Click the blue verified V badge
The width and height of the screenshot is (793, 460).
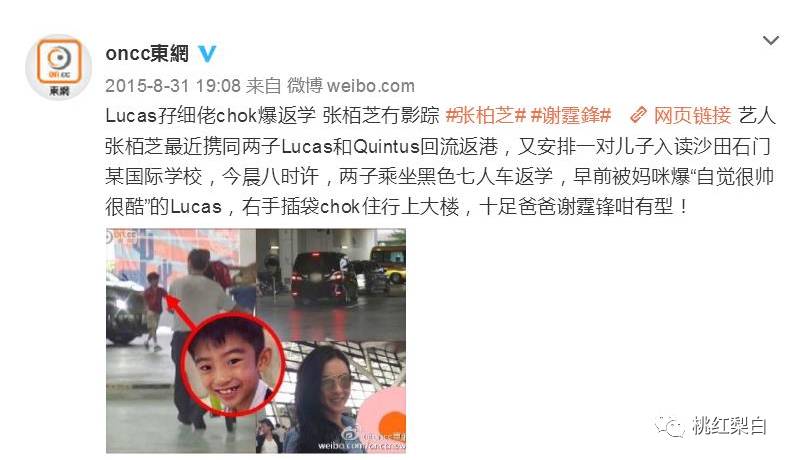[207, 54]
